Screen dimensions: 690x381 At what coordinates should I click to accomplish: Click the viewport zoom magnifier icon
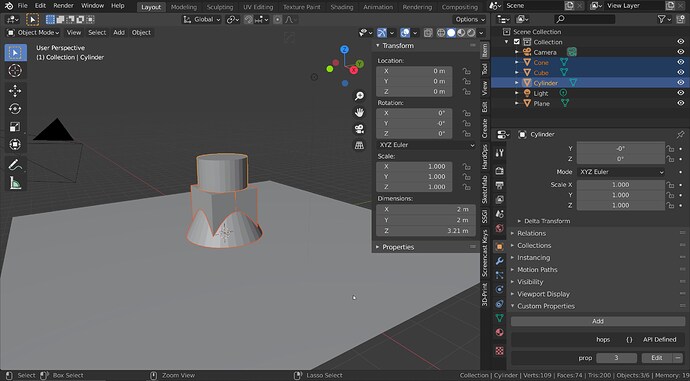pos(360,96)
